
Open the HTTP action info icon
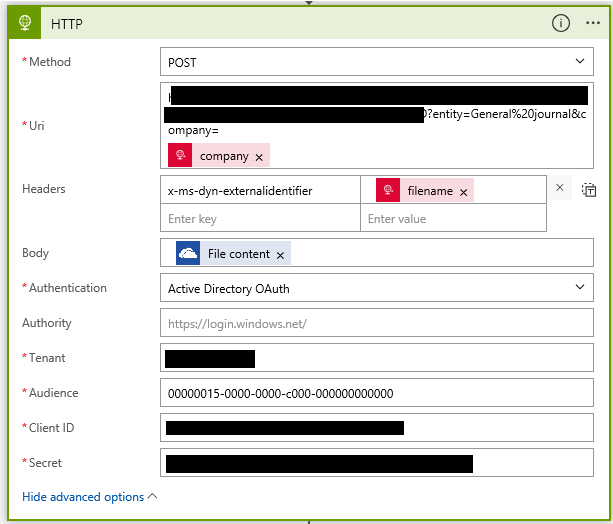click(x=561, y=22)
